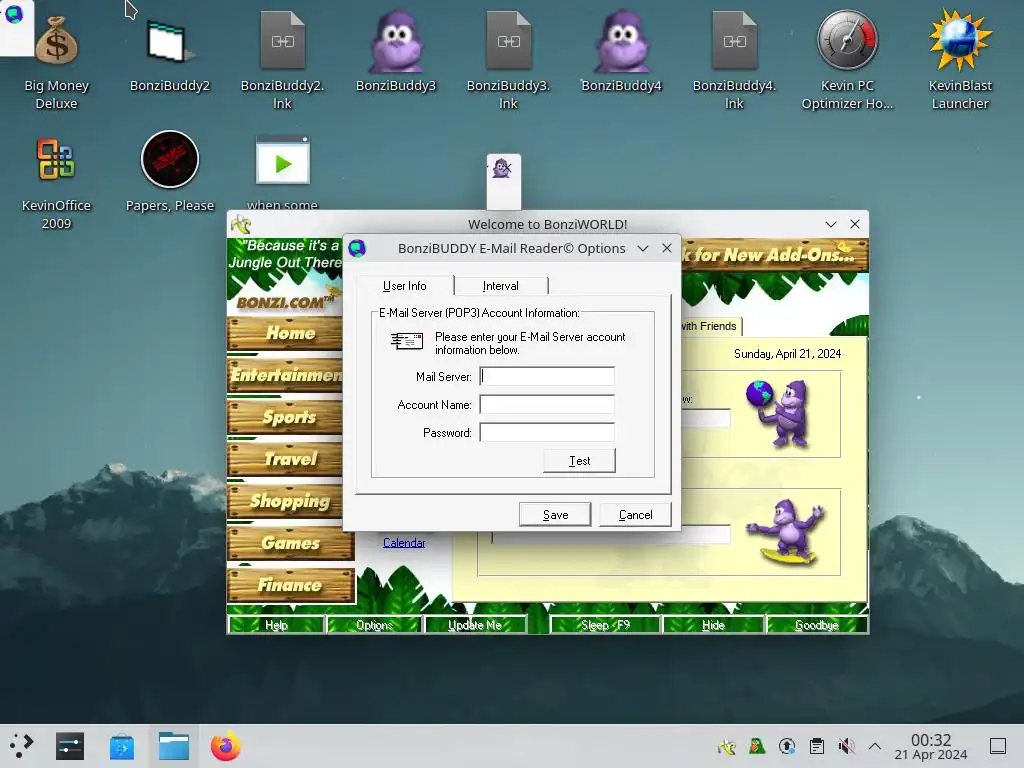Click the surfing Bonzi gorilla image
Image resolution: width=1024 pixels, height=768 pixels.
point(786,532)
